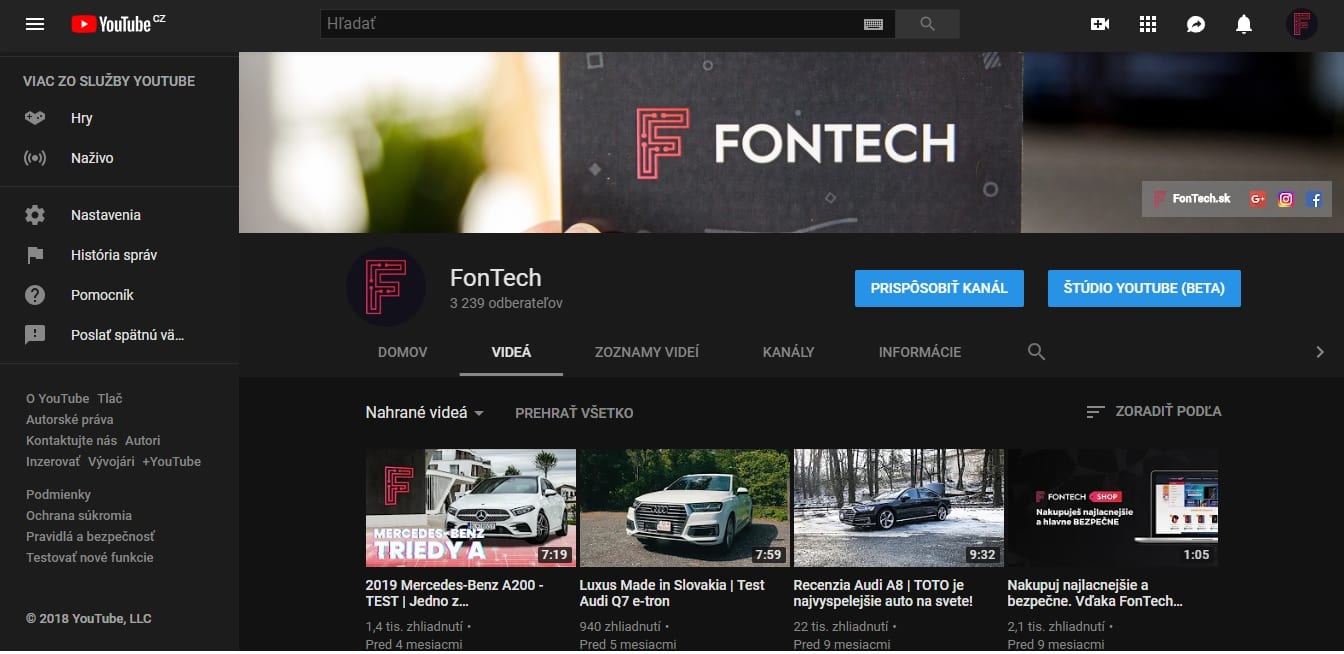Image resolution: width=1344 pixels, height=654 pixels.
Task: Open the Facebook link in banner
Action: click(x=1316, y=199)
